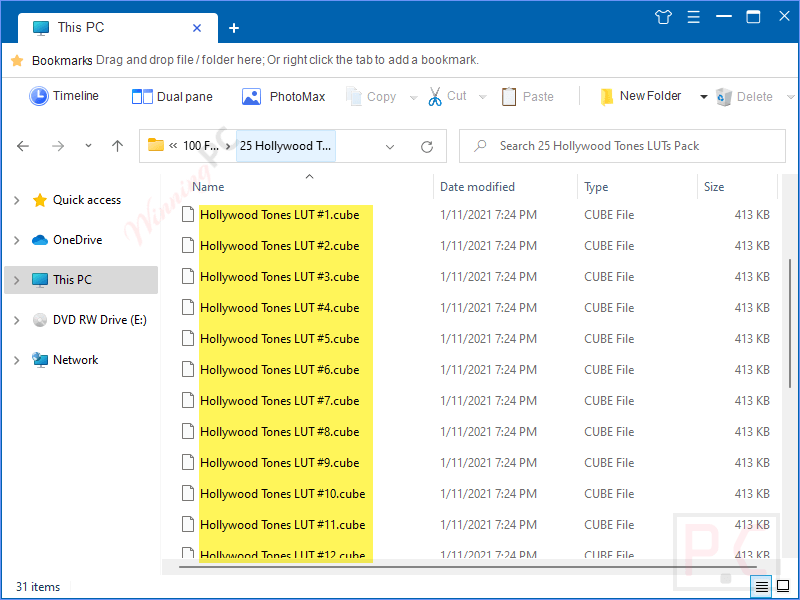Click file icon of LUT #5.cube

(188, 339)
